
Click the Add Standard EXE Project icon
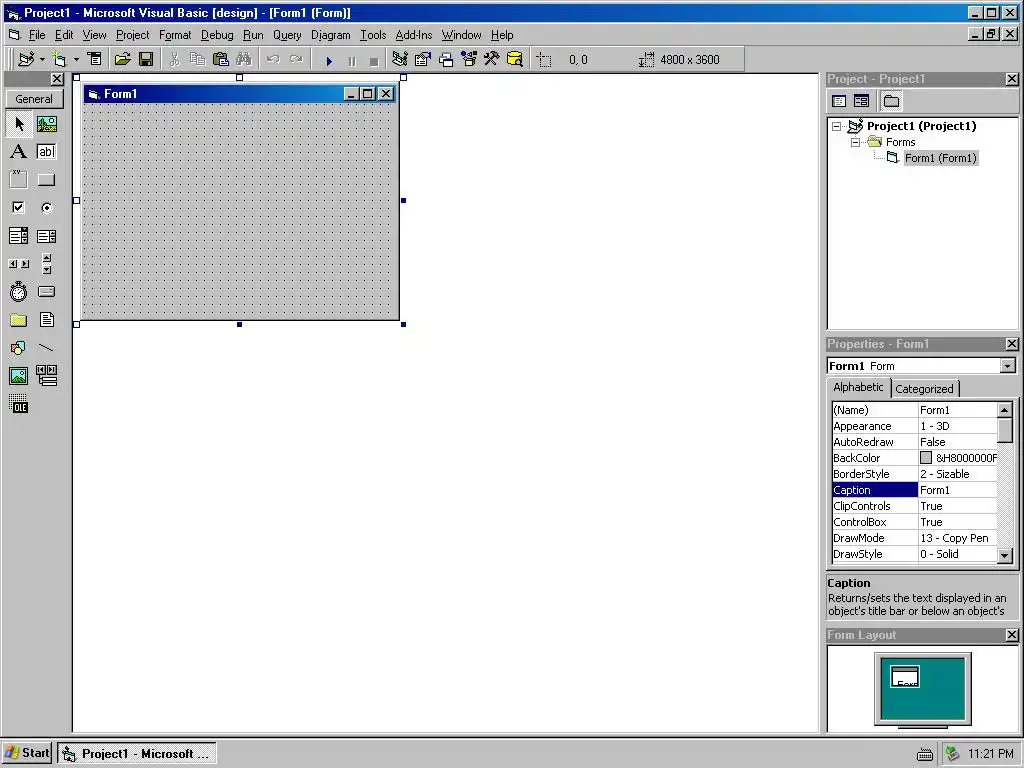tap(26, 59)
